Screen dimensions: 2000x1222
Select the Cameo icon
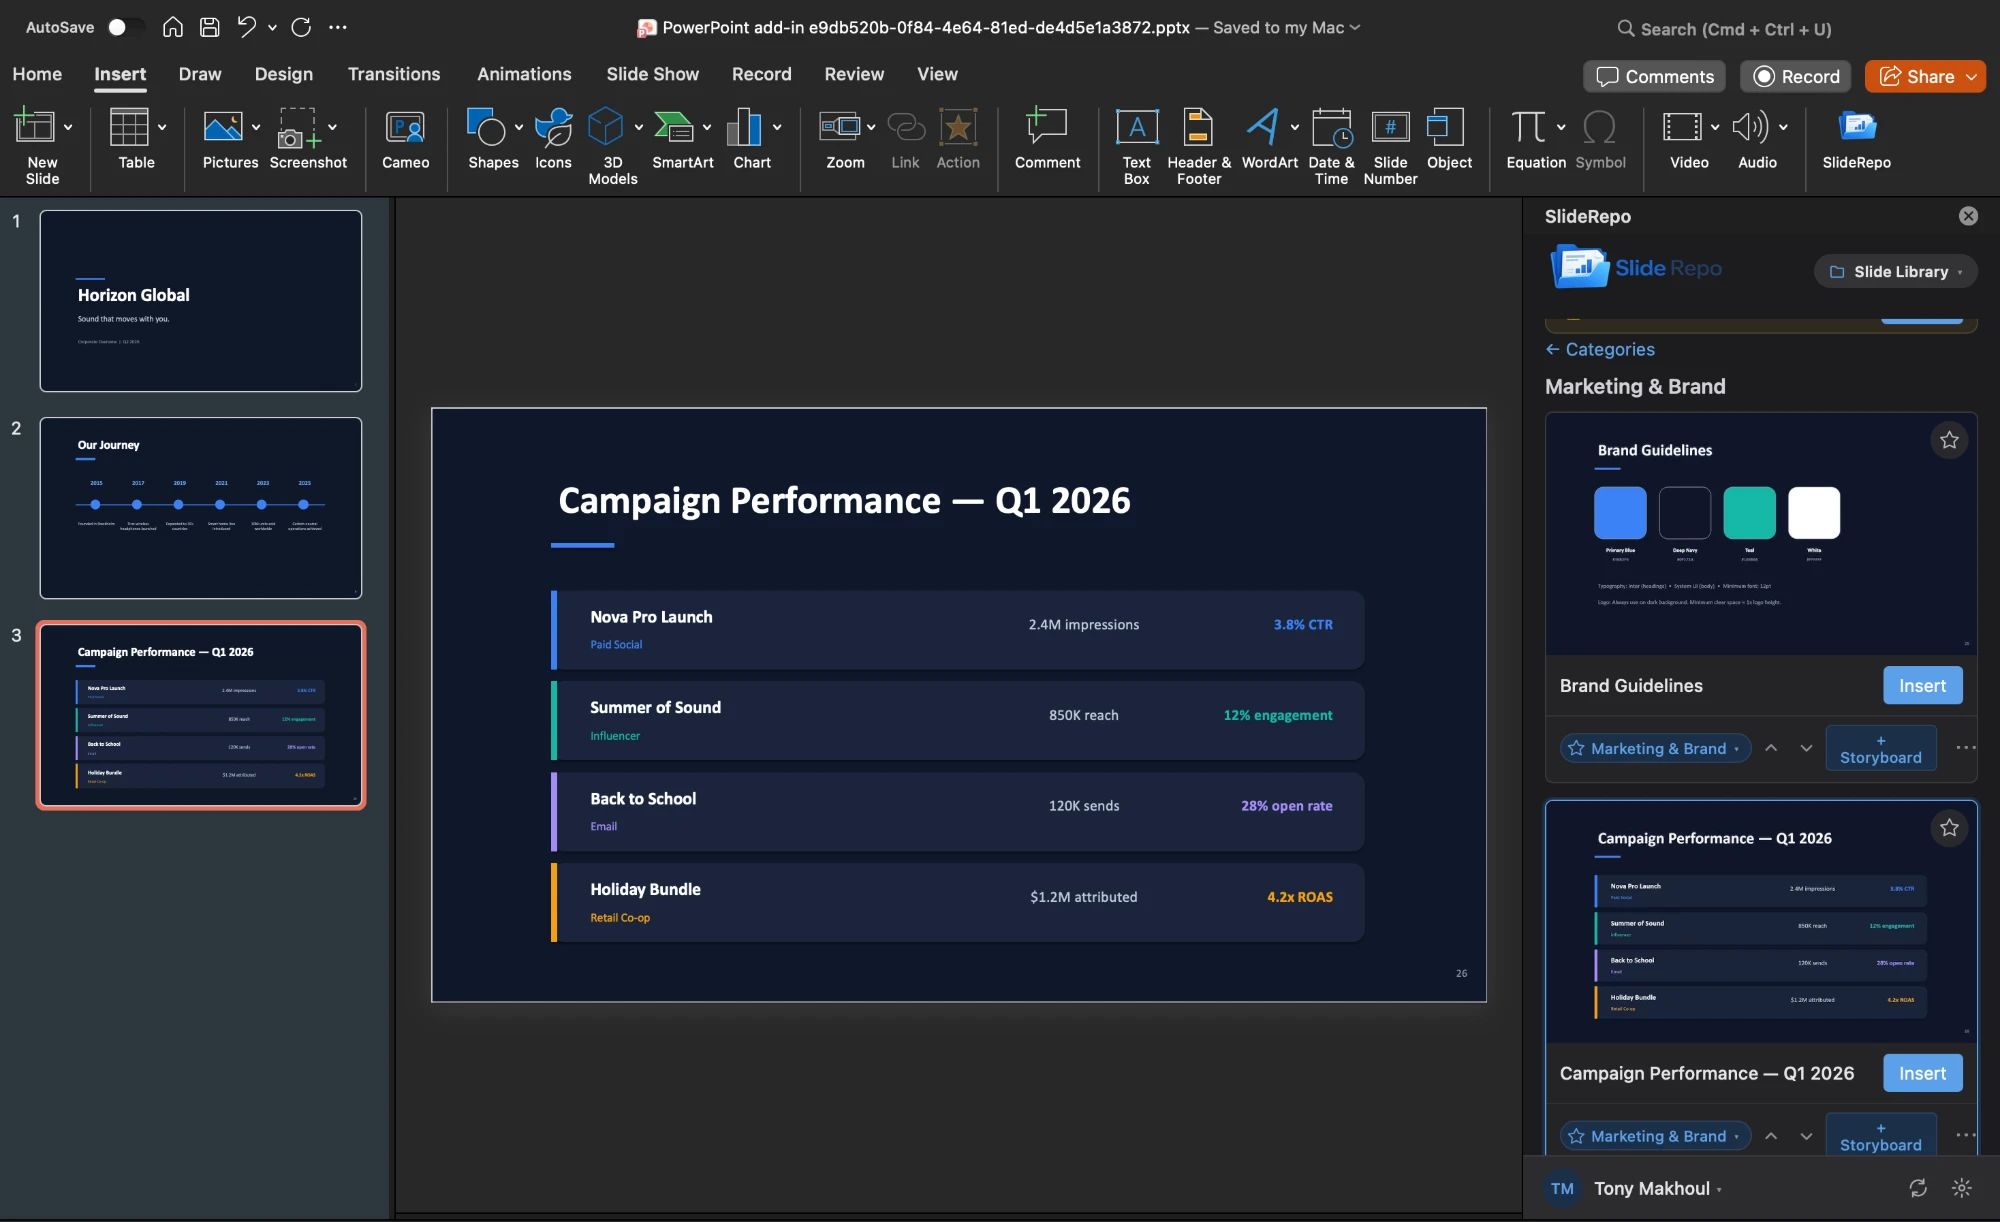point(405,127)
